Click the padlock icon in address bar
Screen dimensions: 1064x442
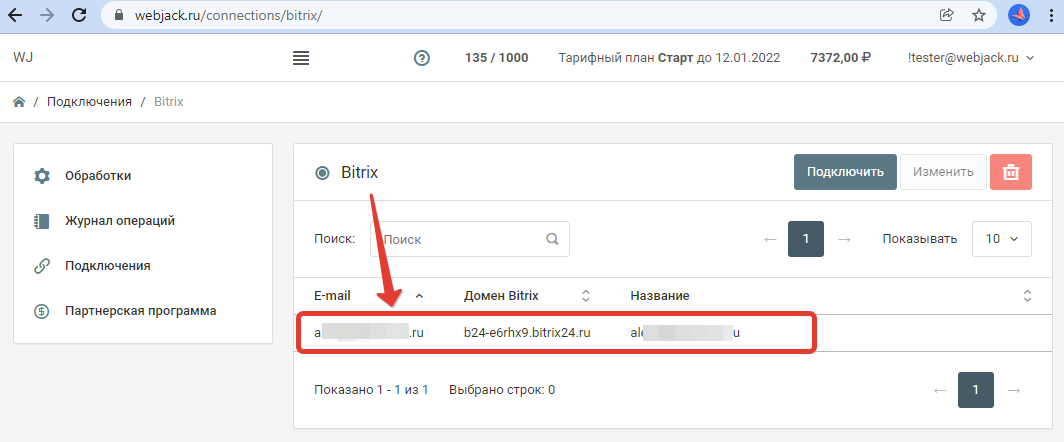point(120,15)
